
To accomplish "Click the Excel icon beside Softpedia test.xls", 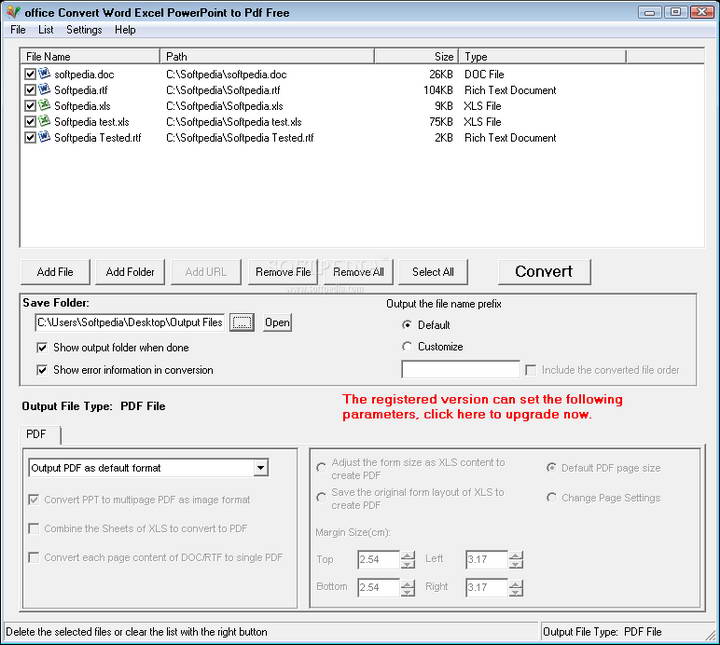I will pos(44,121).
